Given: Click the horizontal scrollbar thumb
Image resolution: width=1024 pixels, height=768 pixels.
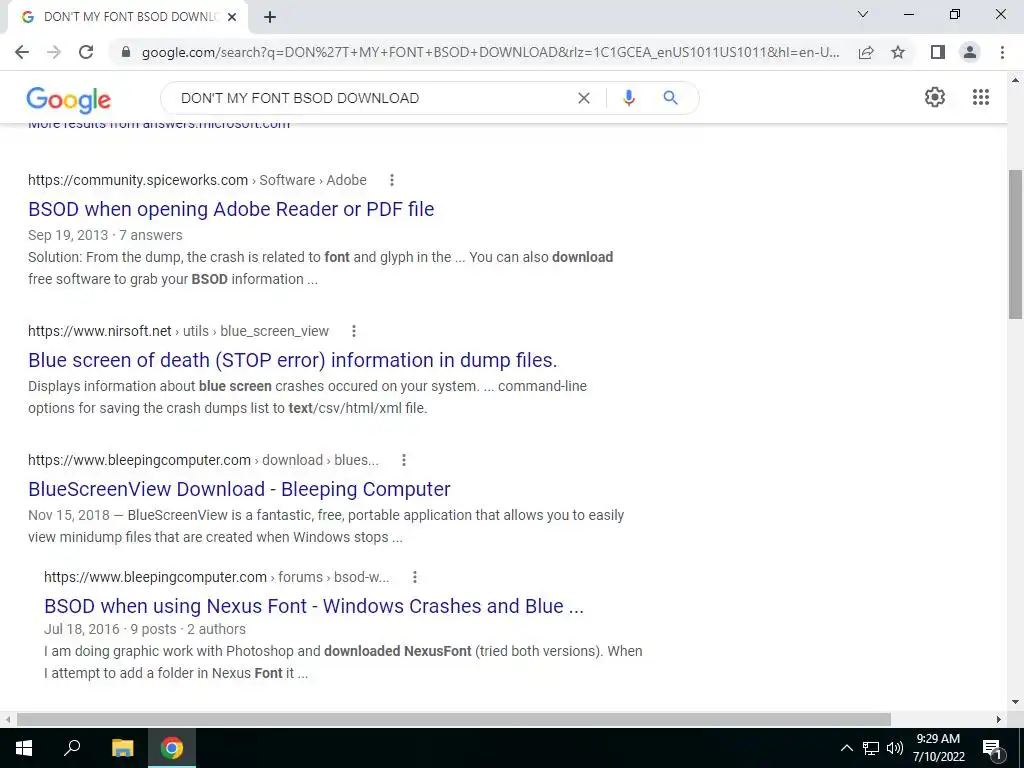Looking at the screenshot, I should tap(454, 719).
